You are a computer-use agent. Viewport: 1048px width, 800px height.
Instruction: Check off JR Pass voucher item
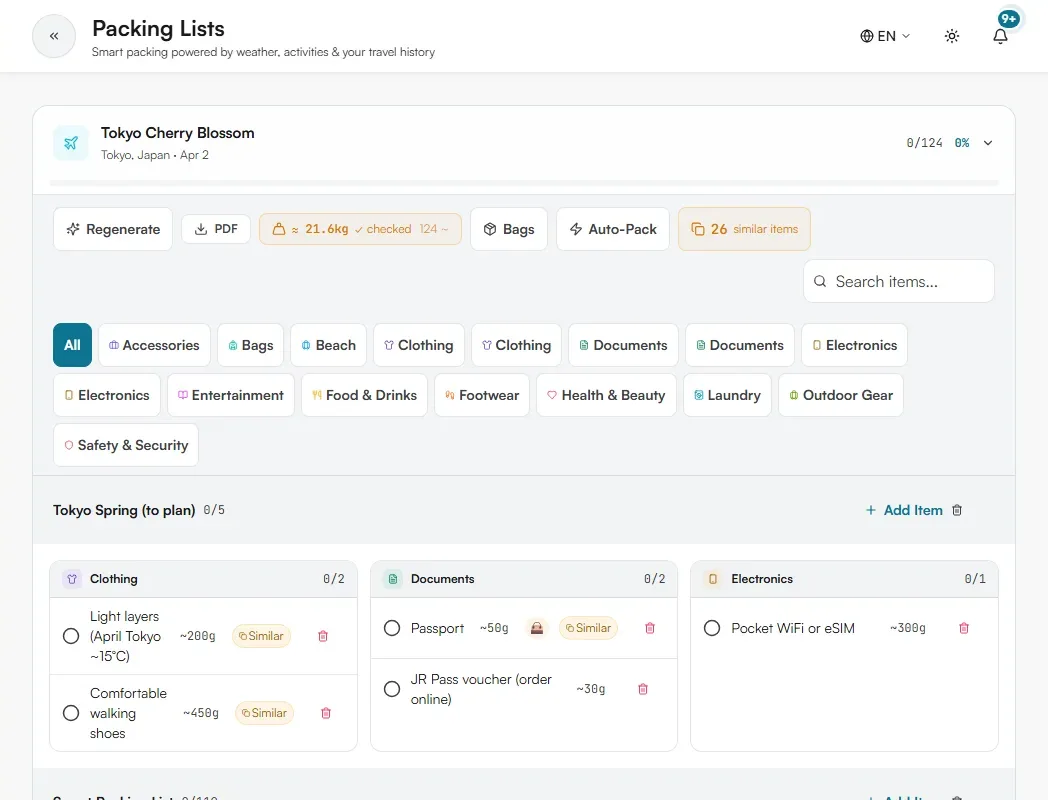point(392,689)
